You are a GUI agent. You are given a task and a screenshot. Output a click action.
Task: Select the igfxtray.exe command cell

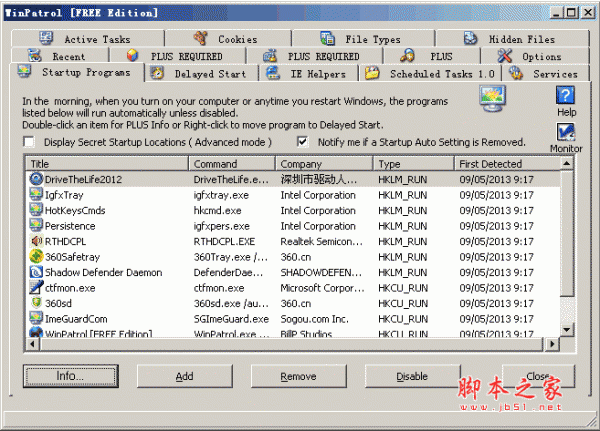click(221, 195)
